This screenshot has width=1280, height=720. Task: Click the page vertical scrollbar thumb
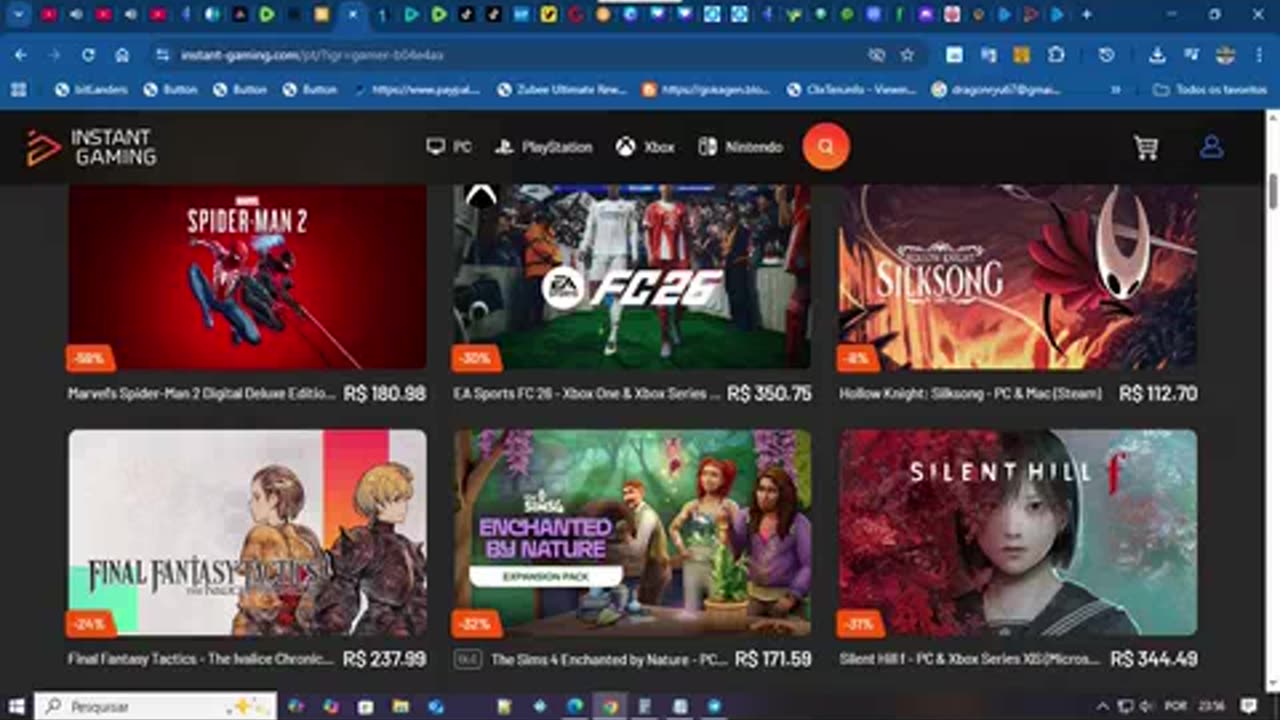1273,190
